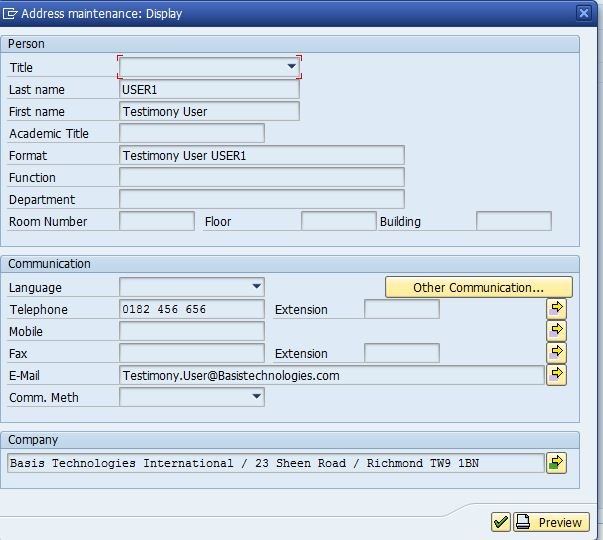This screenshot has width=603, height=540.
Task: Click the Format label
Action: click(28, 155)
